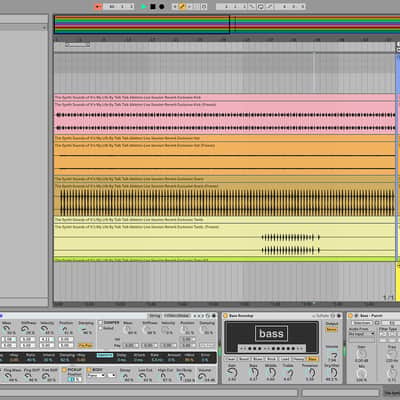Switch to the String tab

point(155,316)
